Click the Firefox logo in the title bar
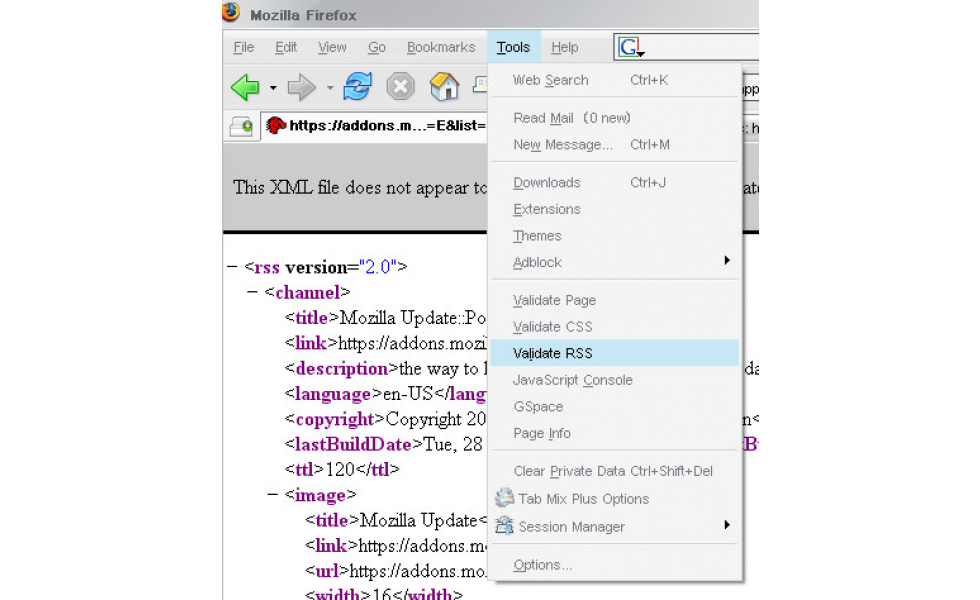This screenshot has height=600, width=980. tap(231, 12)
